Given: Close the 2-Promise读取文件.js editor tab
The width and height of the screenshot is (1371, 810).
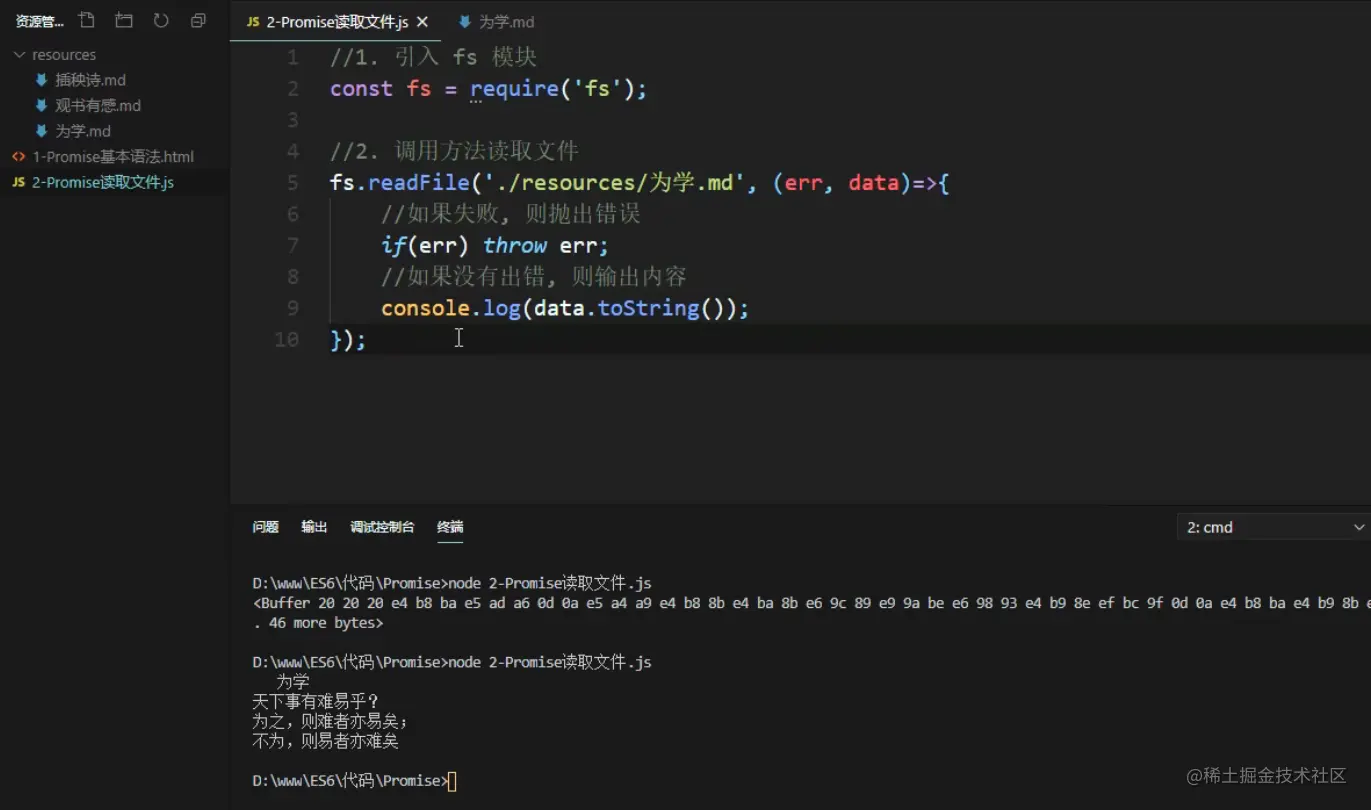Looking at the screenshot, I should [x=422, y=21].
